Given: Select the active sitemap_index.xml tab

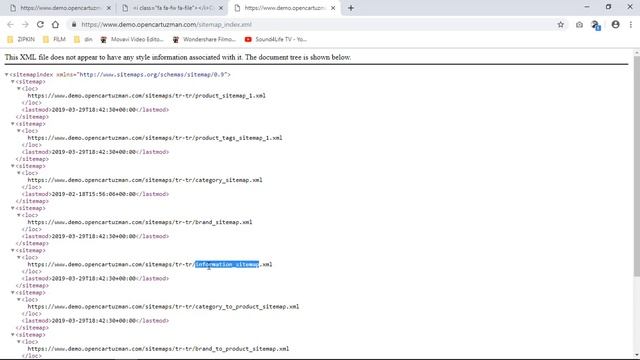Looking at the screenshot, I should 285,8.
